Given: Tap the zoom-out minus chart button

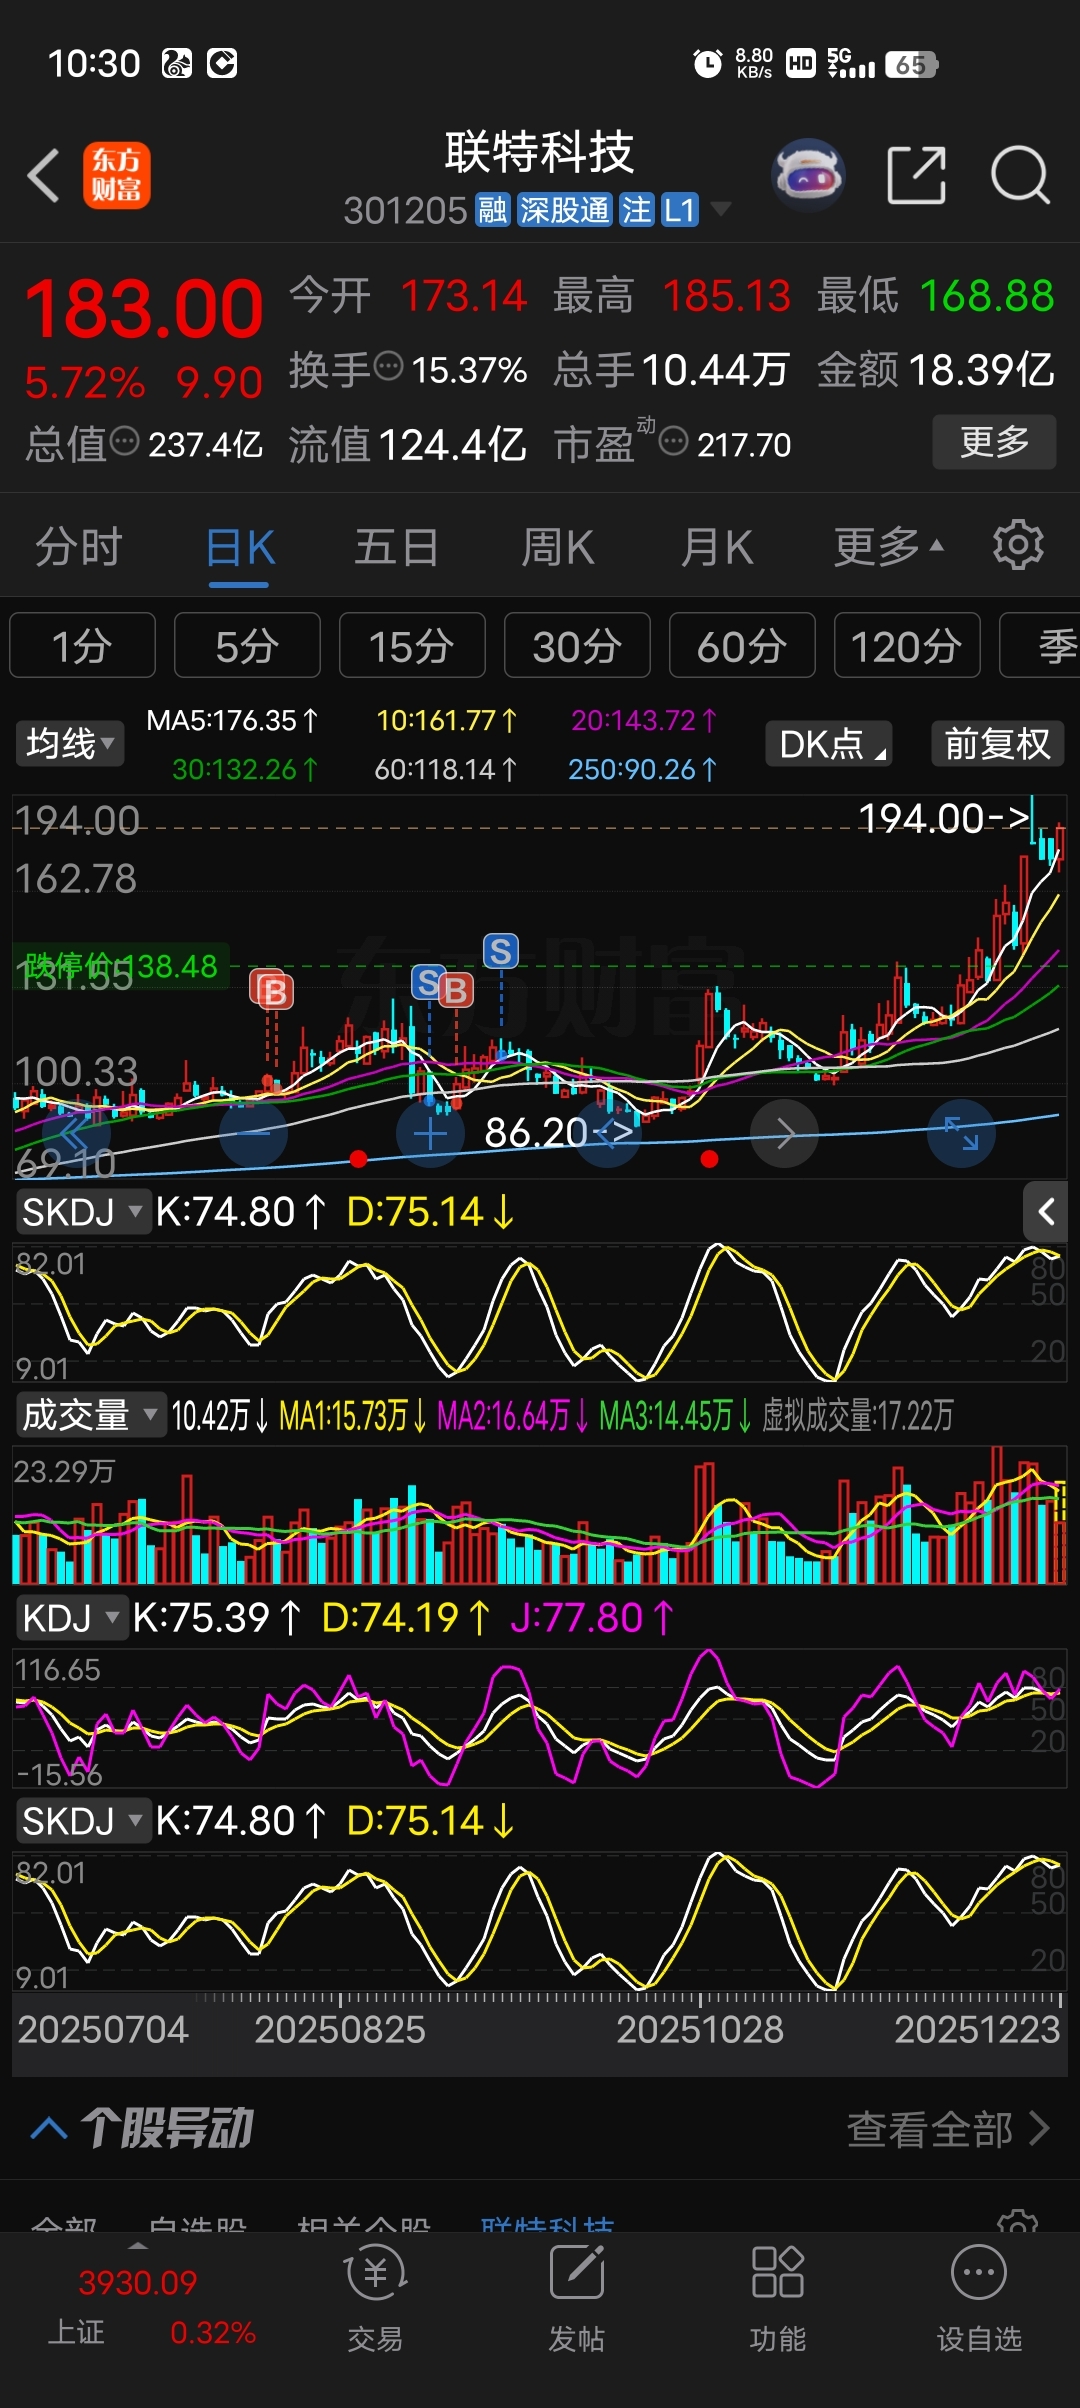Looking at the screenshot, I should (x=253, y=1133).
